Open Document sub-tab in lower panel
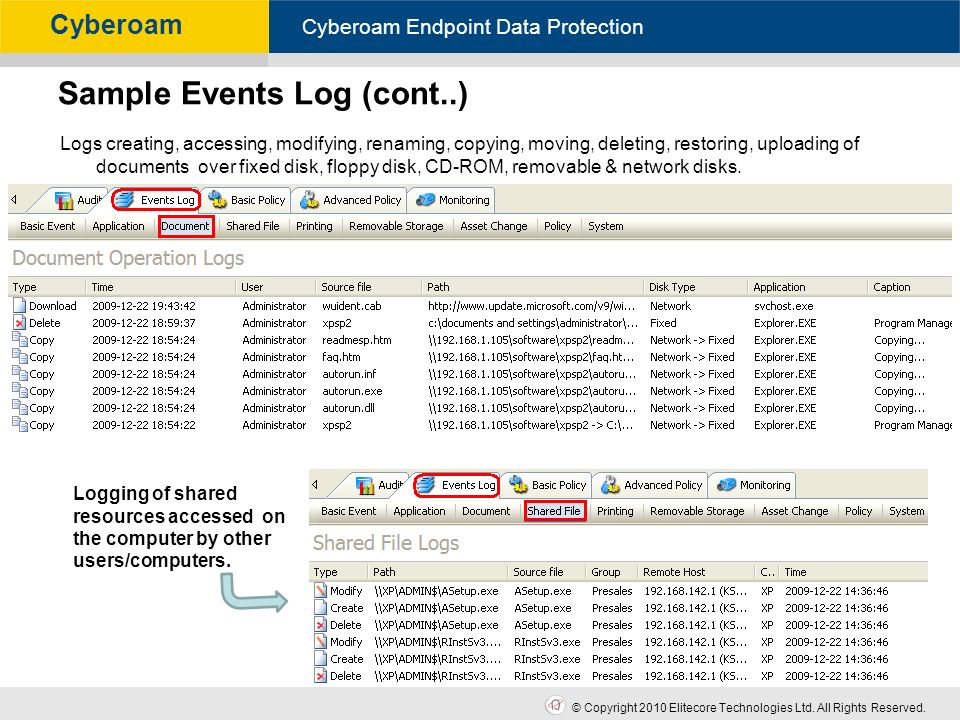The width and height of the screenshot is (960, 720). pos(486,511)
